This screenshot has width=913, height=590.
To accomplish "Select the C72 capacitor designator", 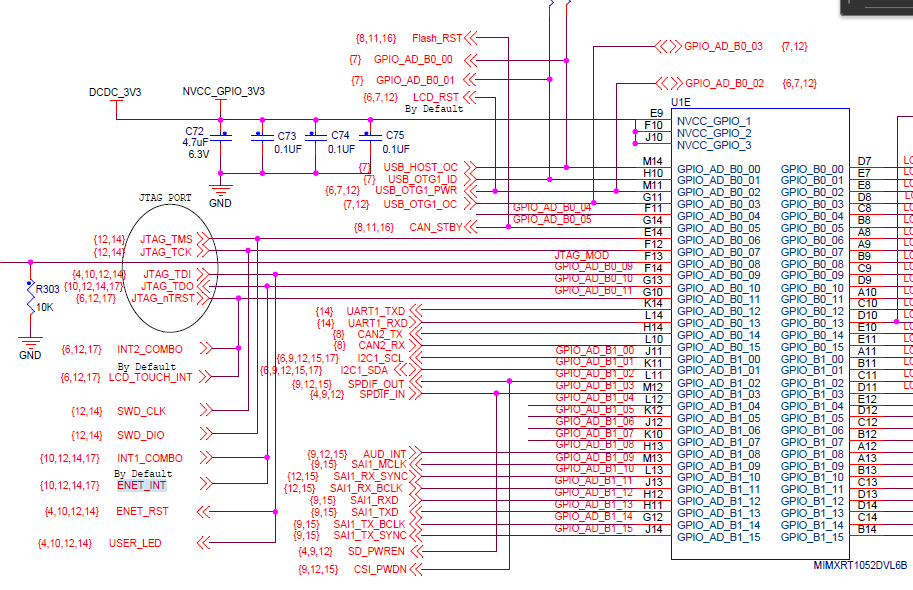I will 194,132.
